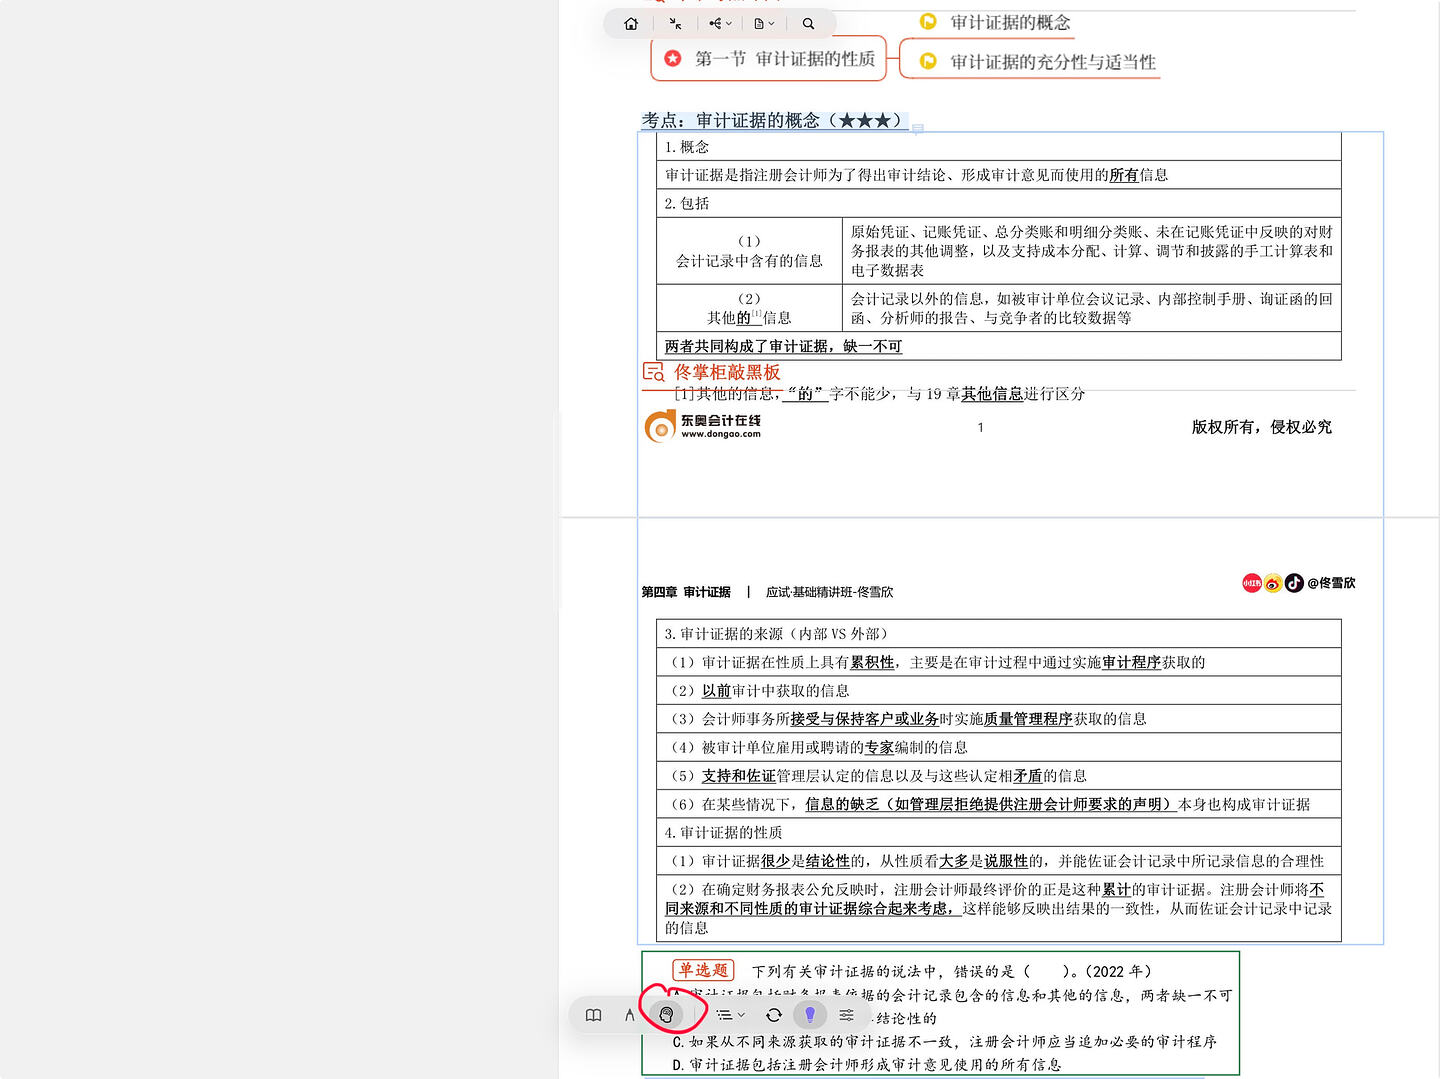This screenshot has height=1079, width=1440.
Task: Switch to the open book reading mode
Action: 594,1015
